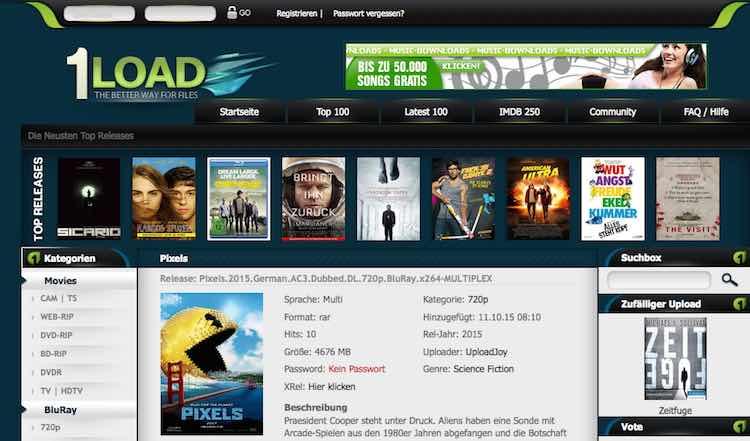Viewport: 750px width, 441px height.
Task: Go to the Community tab
Action: tap(613, 112)
